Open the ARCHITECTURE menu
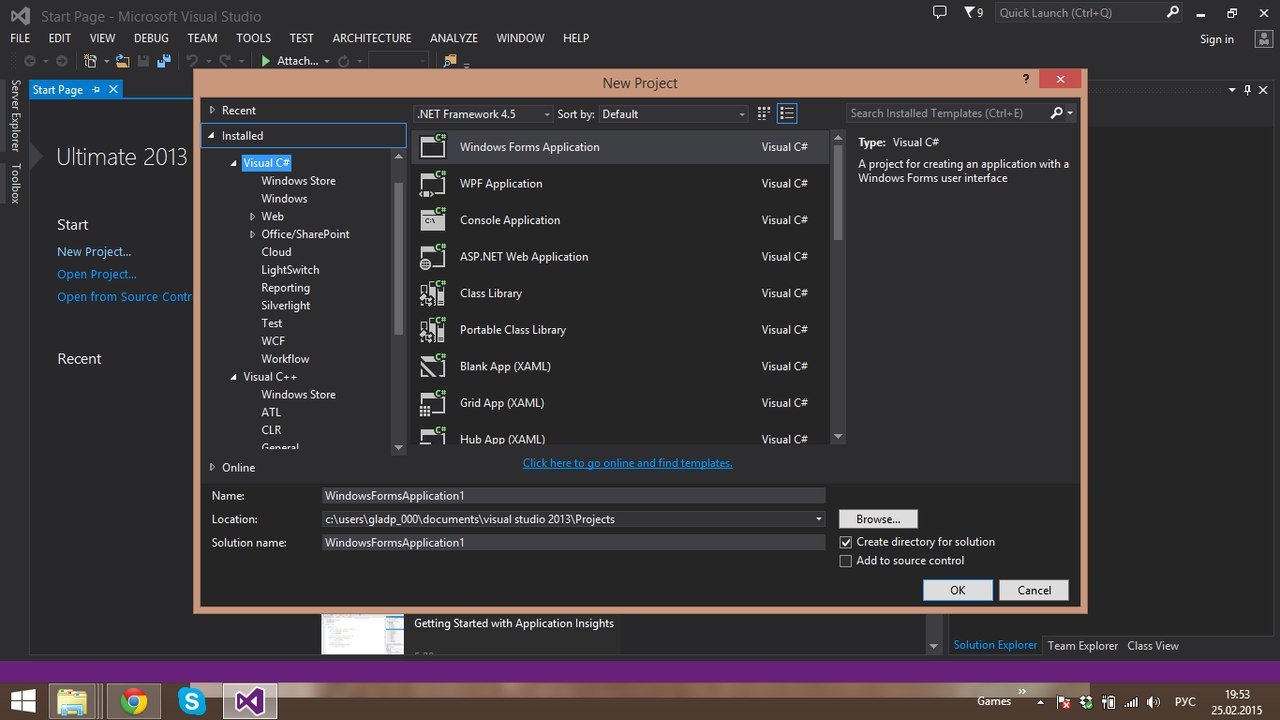 click(x=371, y=38)
